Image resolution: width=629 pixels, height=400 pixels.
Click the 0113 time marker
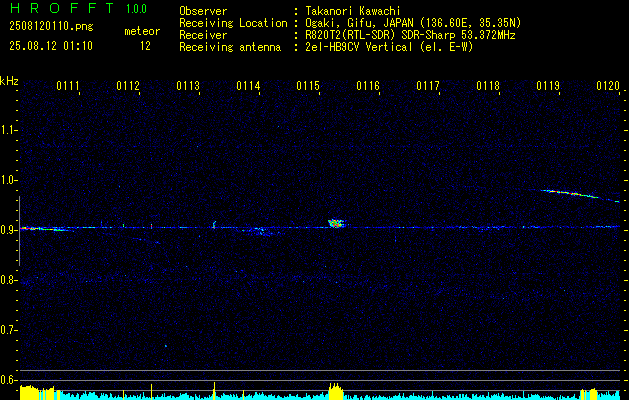click(188, 86)
